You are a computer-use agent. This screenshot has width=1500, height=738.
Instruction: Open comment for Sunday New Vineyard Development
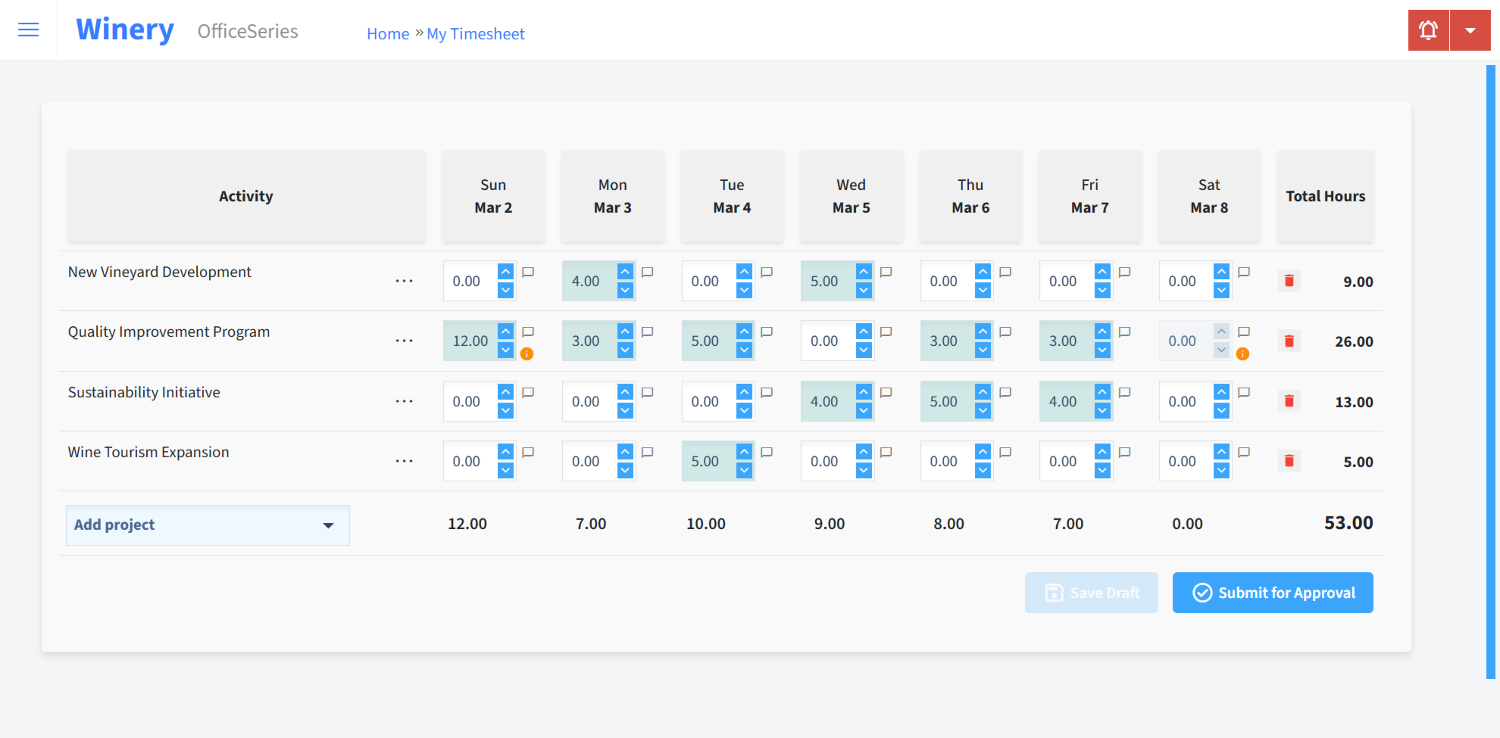tap(528, 272)
